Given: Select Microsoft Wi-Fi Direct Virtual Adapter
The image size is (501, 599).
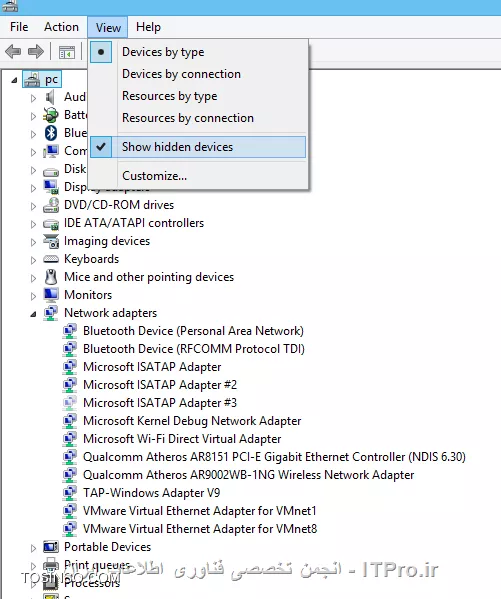Looking at the screenshot, I should 182,439.
